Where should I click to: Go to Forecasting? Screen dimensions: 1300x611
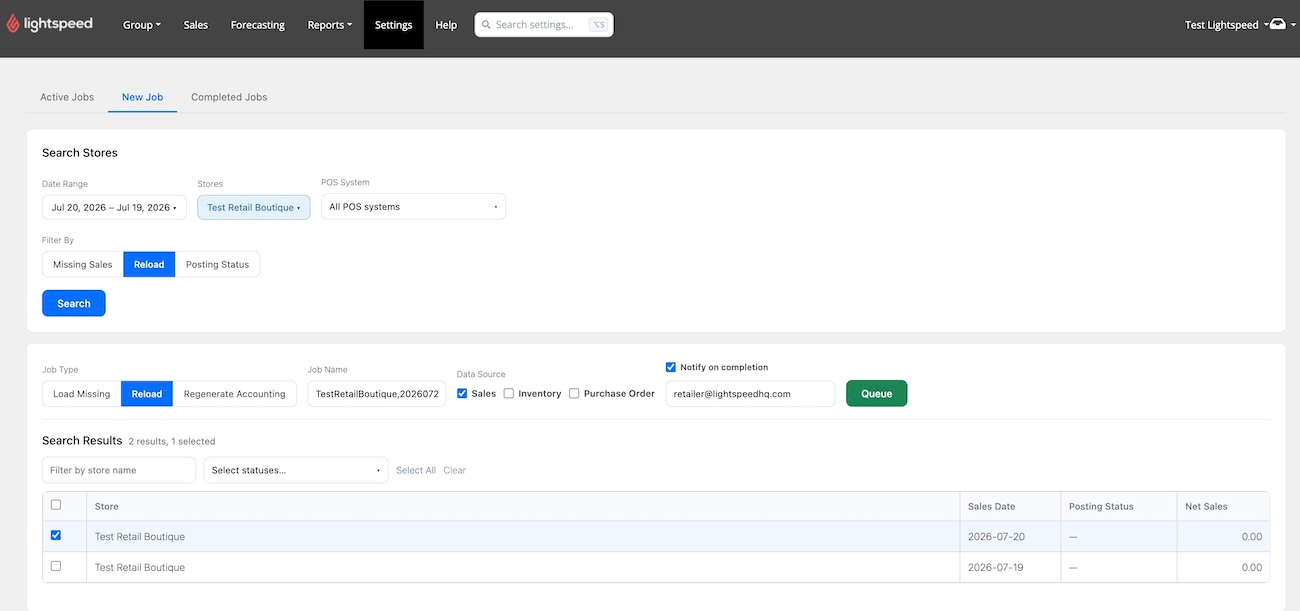pos(258,25)
